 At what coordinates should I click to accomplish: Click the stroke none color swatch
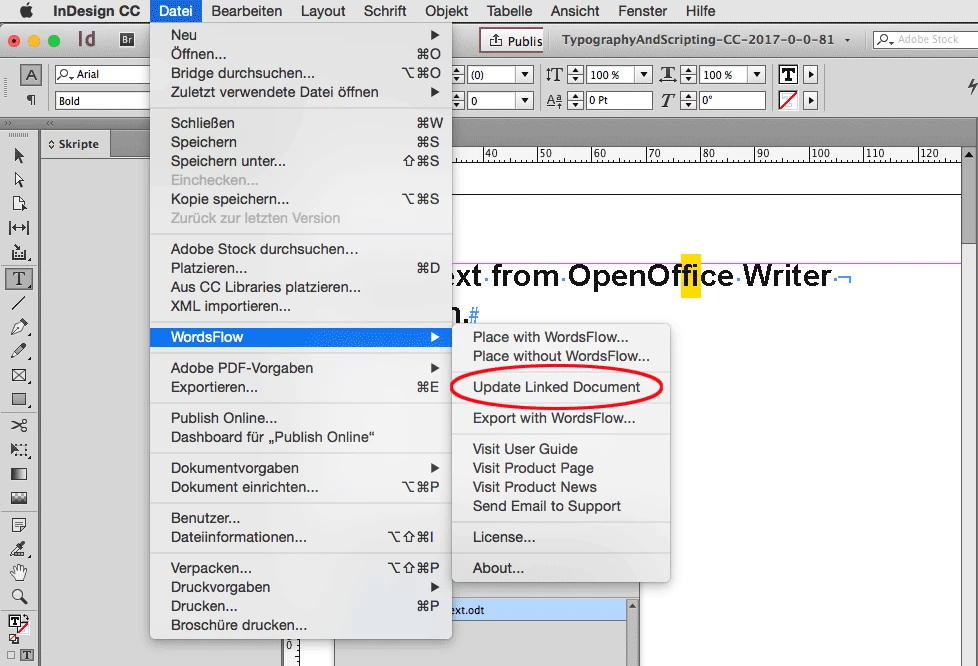tap(788, 100)
